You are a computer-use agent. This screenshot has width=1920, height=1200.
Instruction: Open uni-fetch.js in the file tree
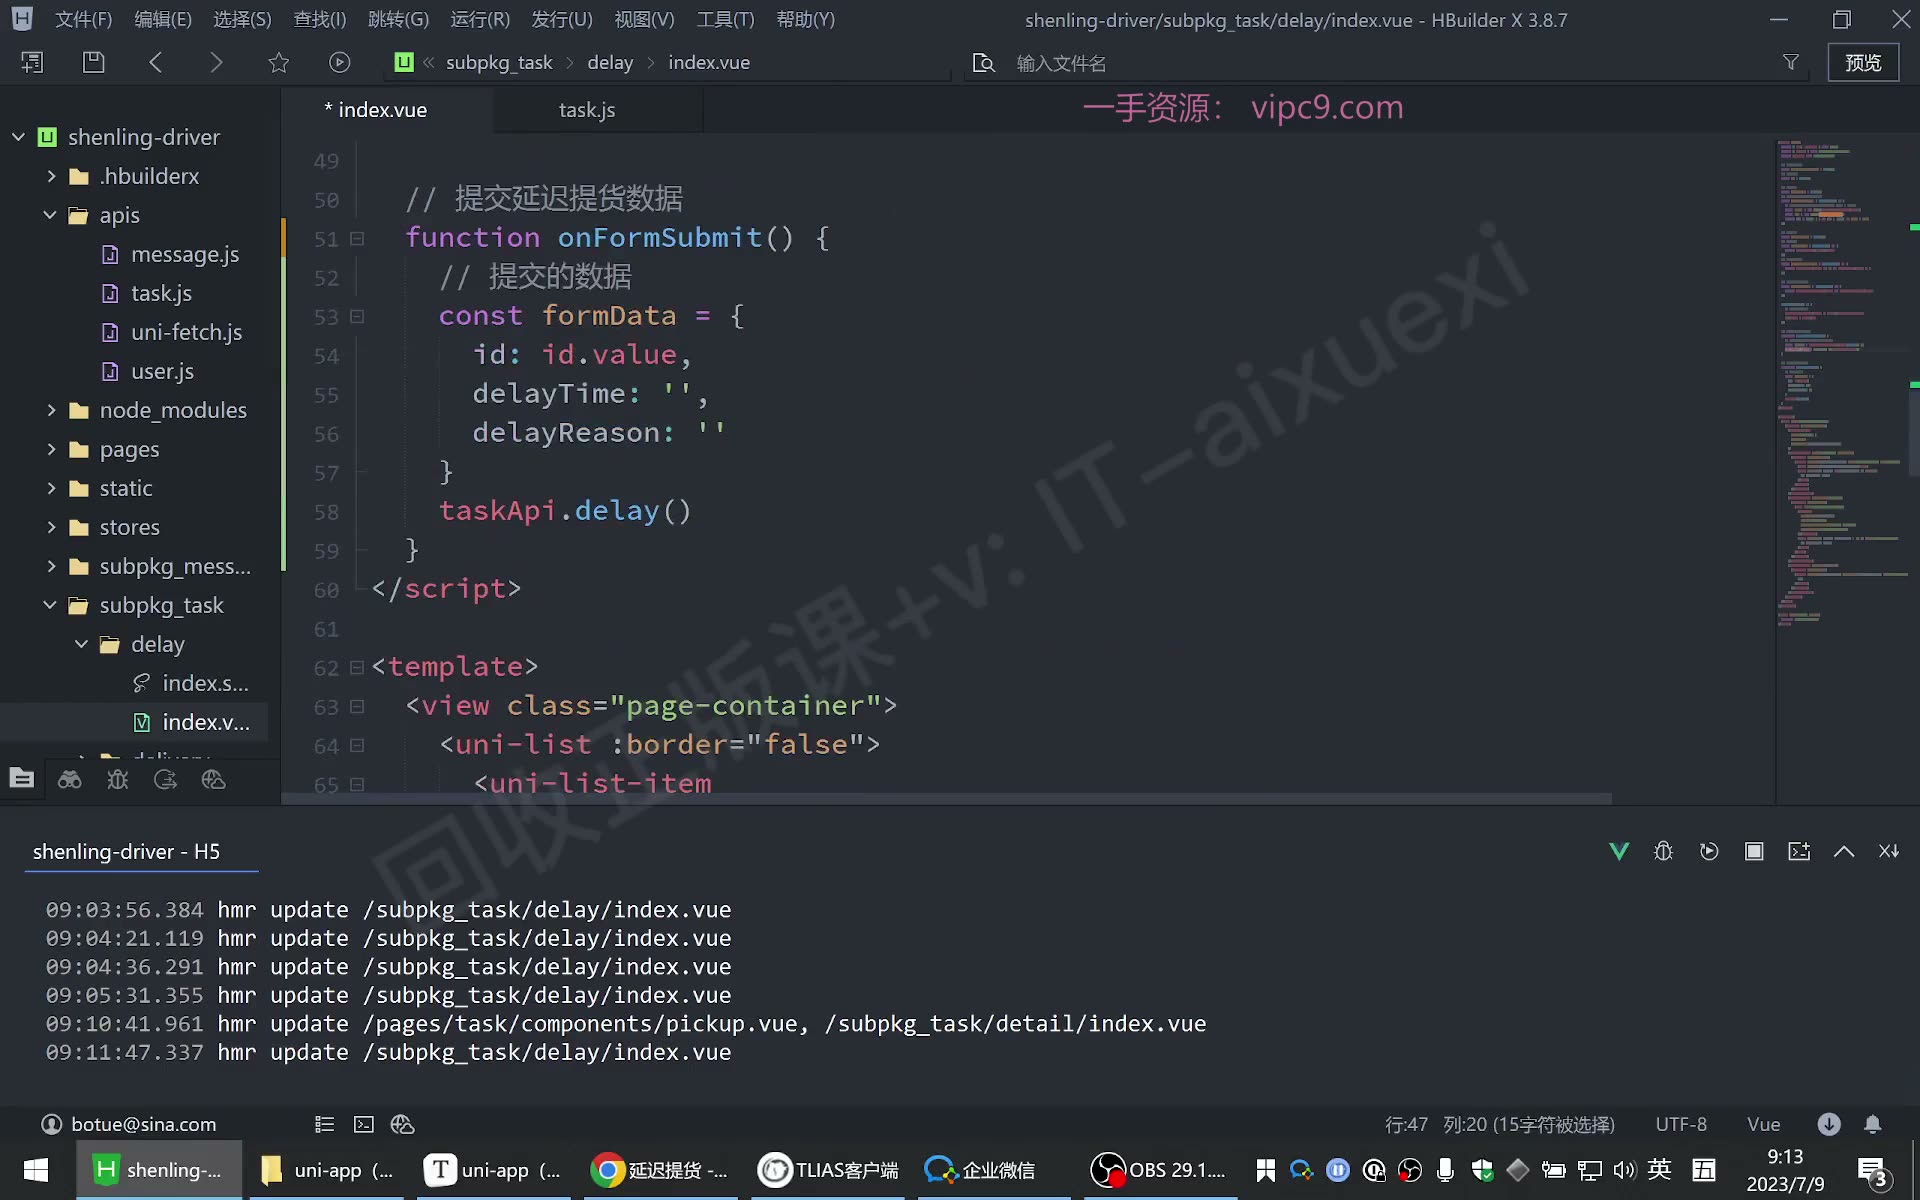coord(186,332)
